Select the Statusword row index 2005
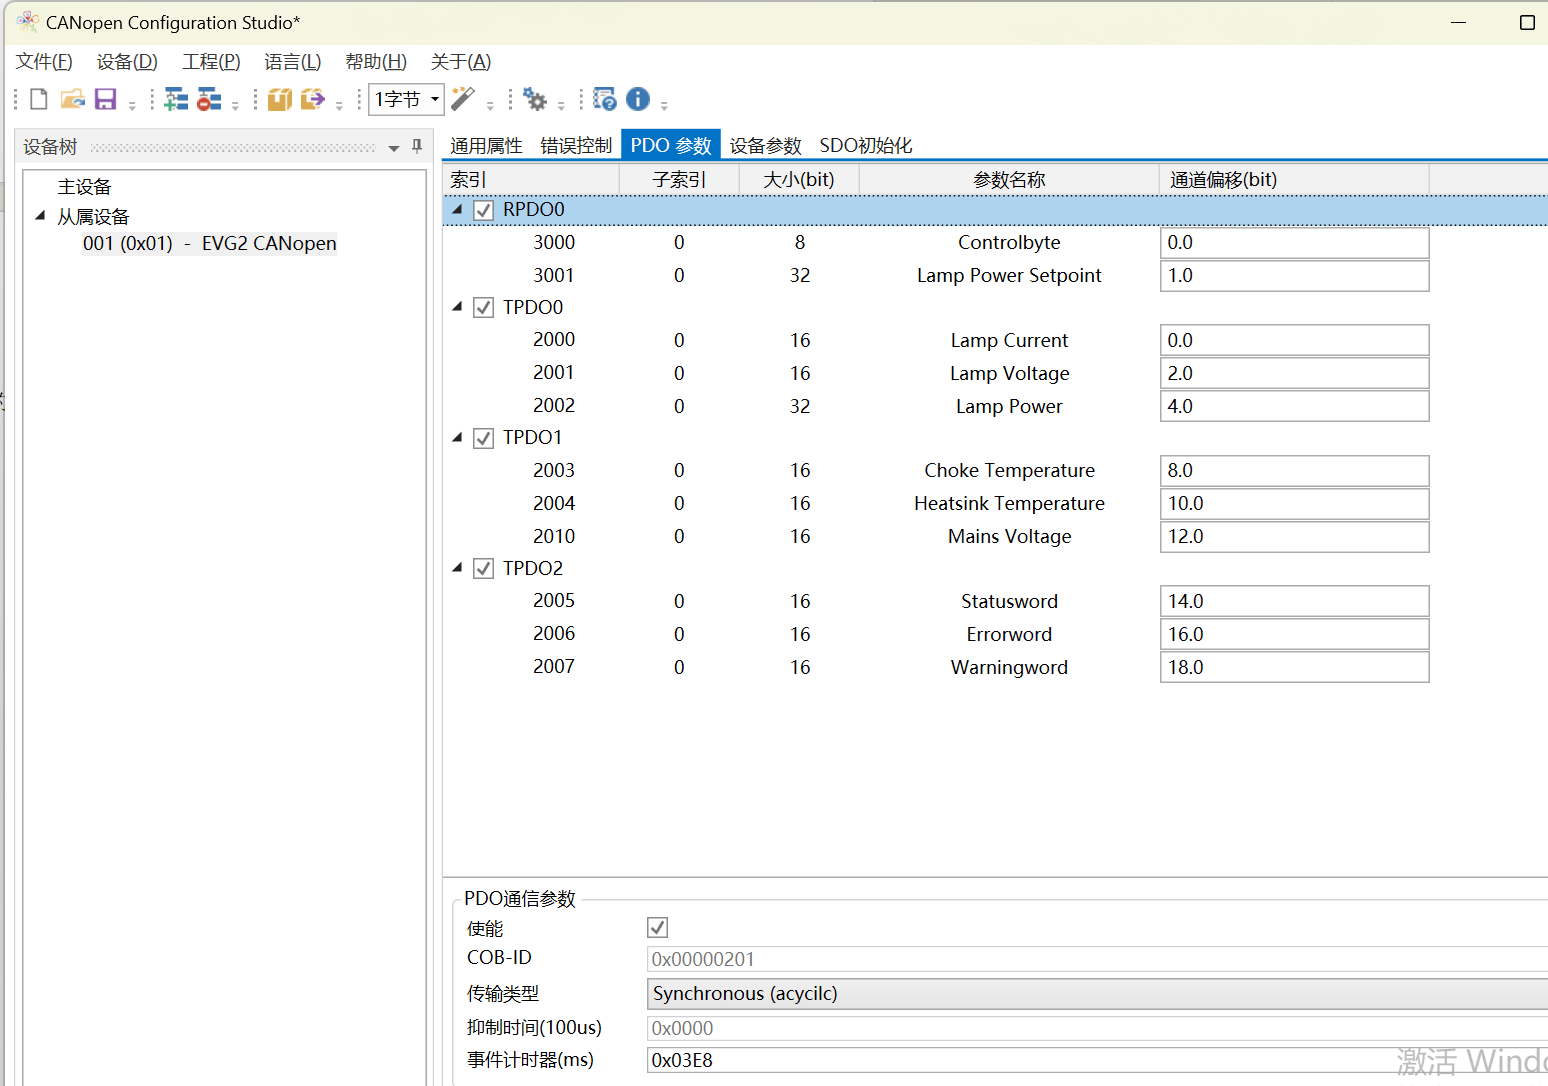This screenshot has width=1548, height=1086. click(x=554, y=600)
